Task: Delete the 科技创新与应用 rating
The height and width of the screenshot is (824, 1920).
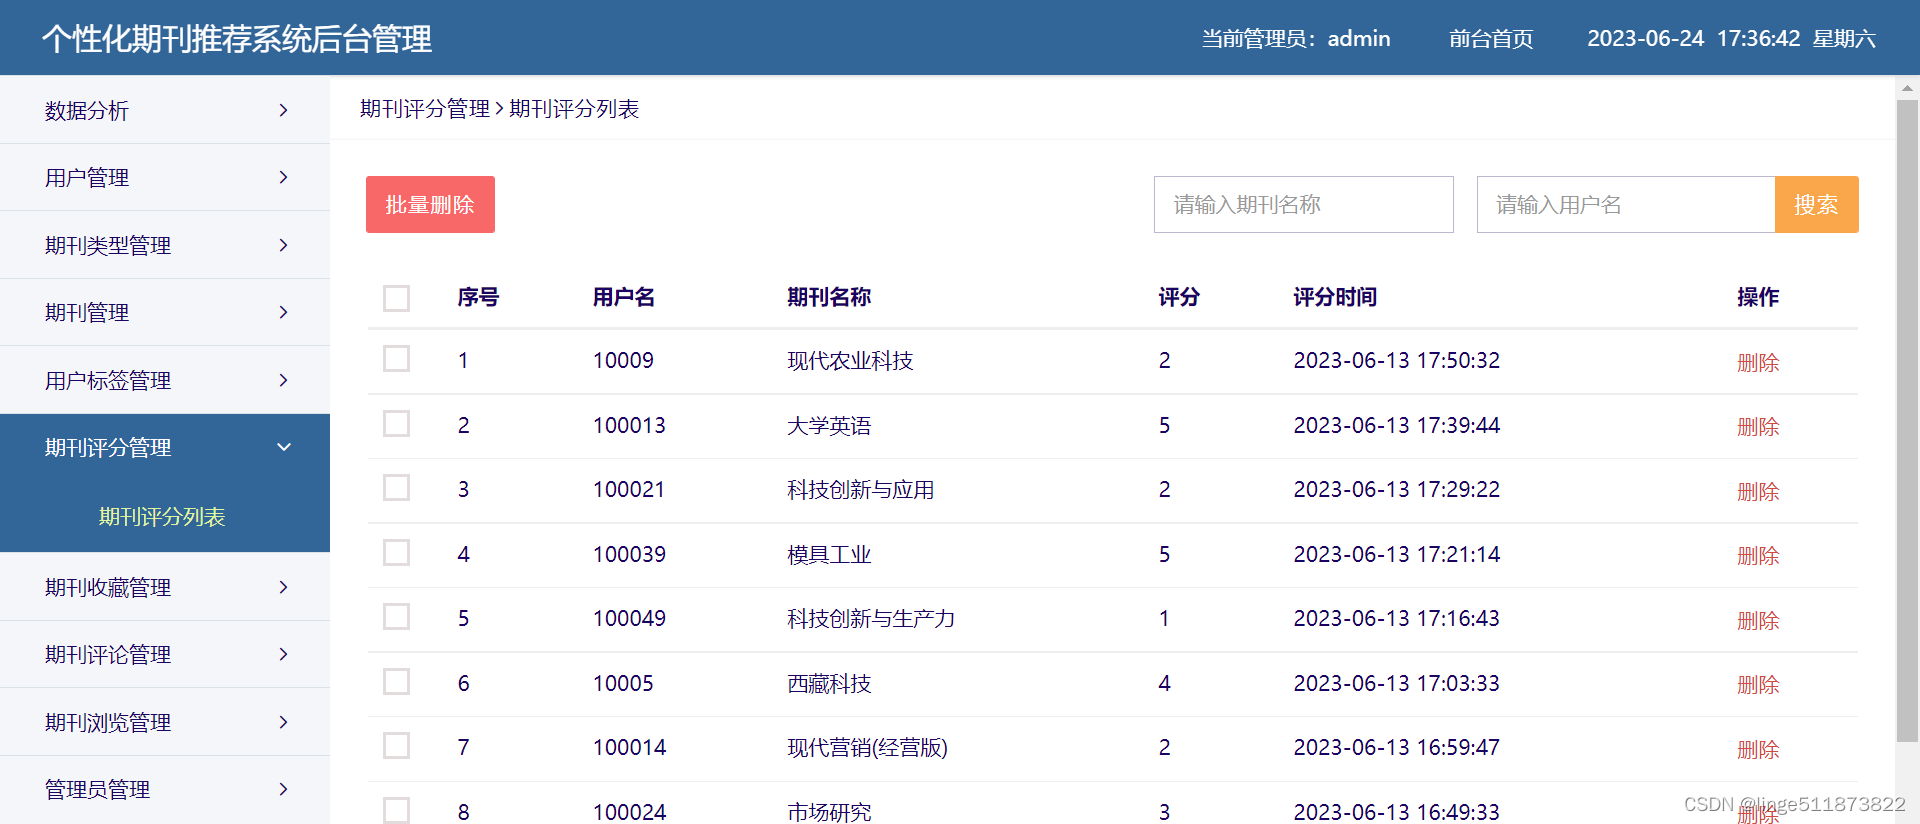Action: tap(1758, 492)
